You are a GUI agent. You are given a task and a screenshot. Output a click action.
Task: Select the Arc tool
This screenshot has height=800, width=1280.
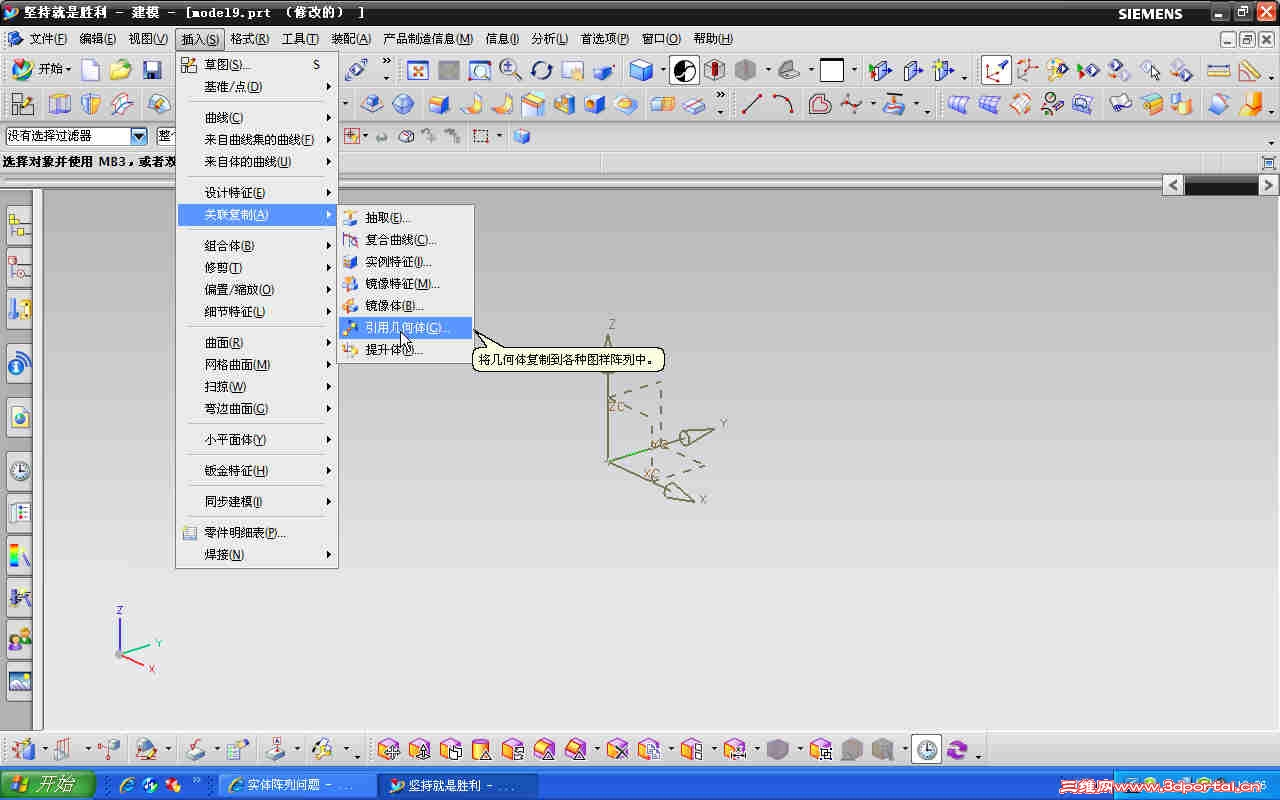(783, 103)
